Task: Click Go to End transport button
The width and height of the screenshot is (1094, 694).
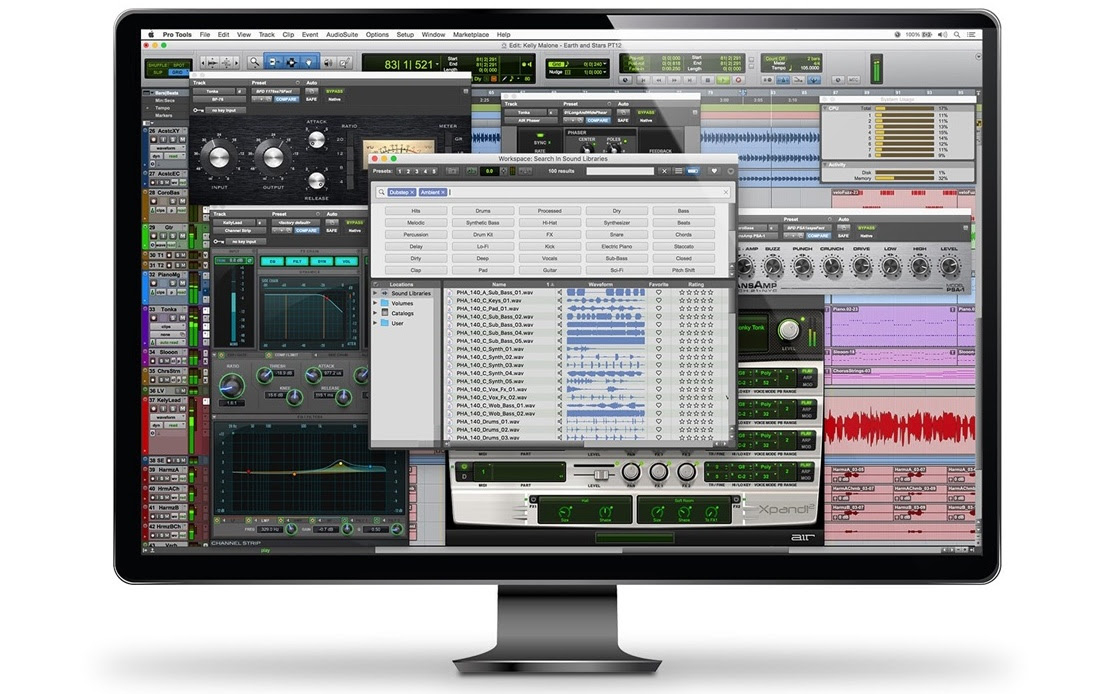Action: pyautogui.click(x=690, y=80)
